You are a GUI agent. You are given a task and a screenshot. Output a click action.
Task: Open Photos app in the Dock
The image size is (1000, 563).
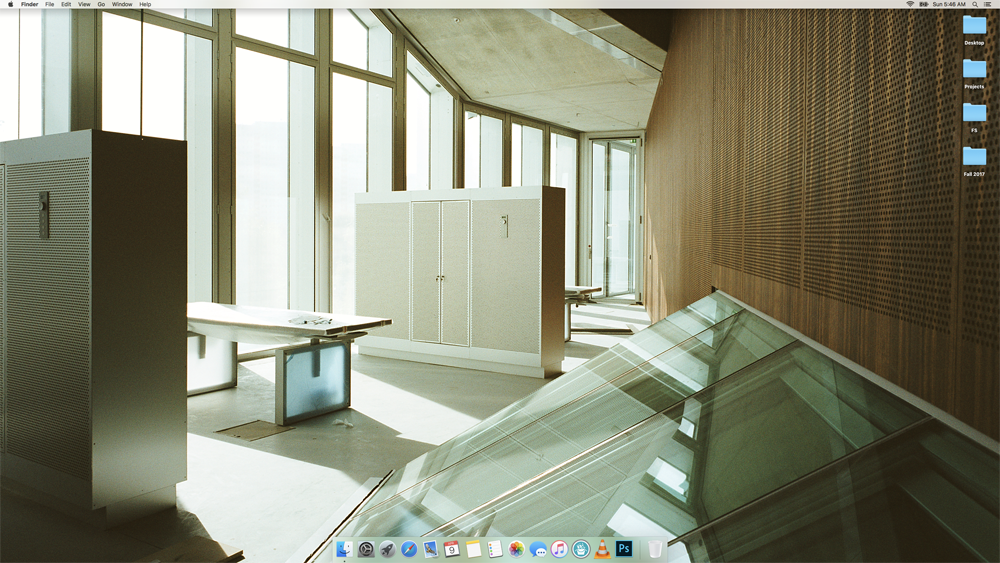[x=517, y=549]
